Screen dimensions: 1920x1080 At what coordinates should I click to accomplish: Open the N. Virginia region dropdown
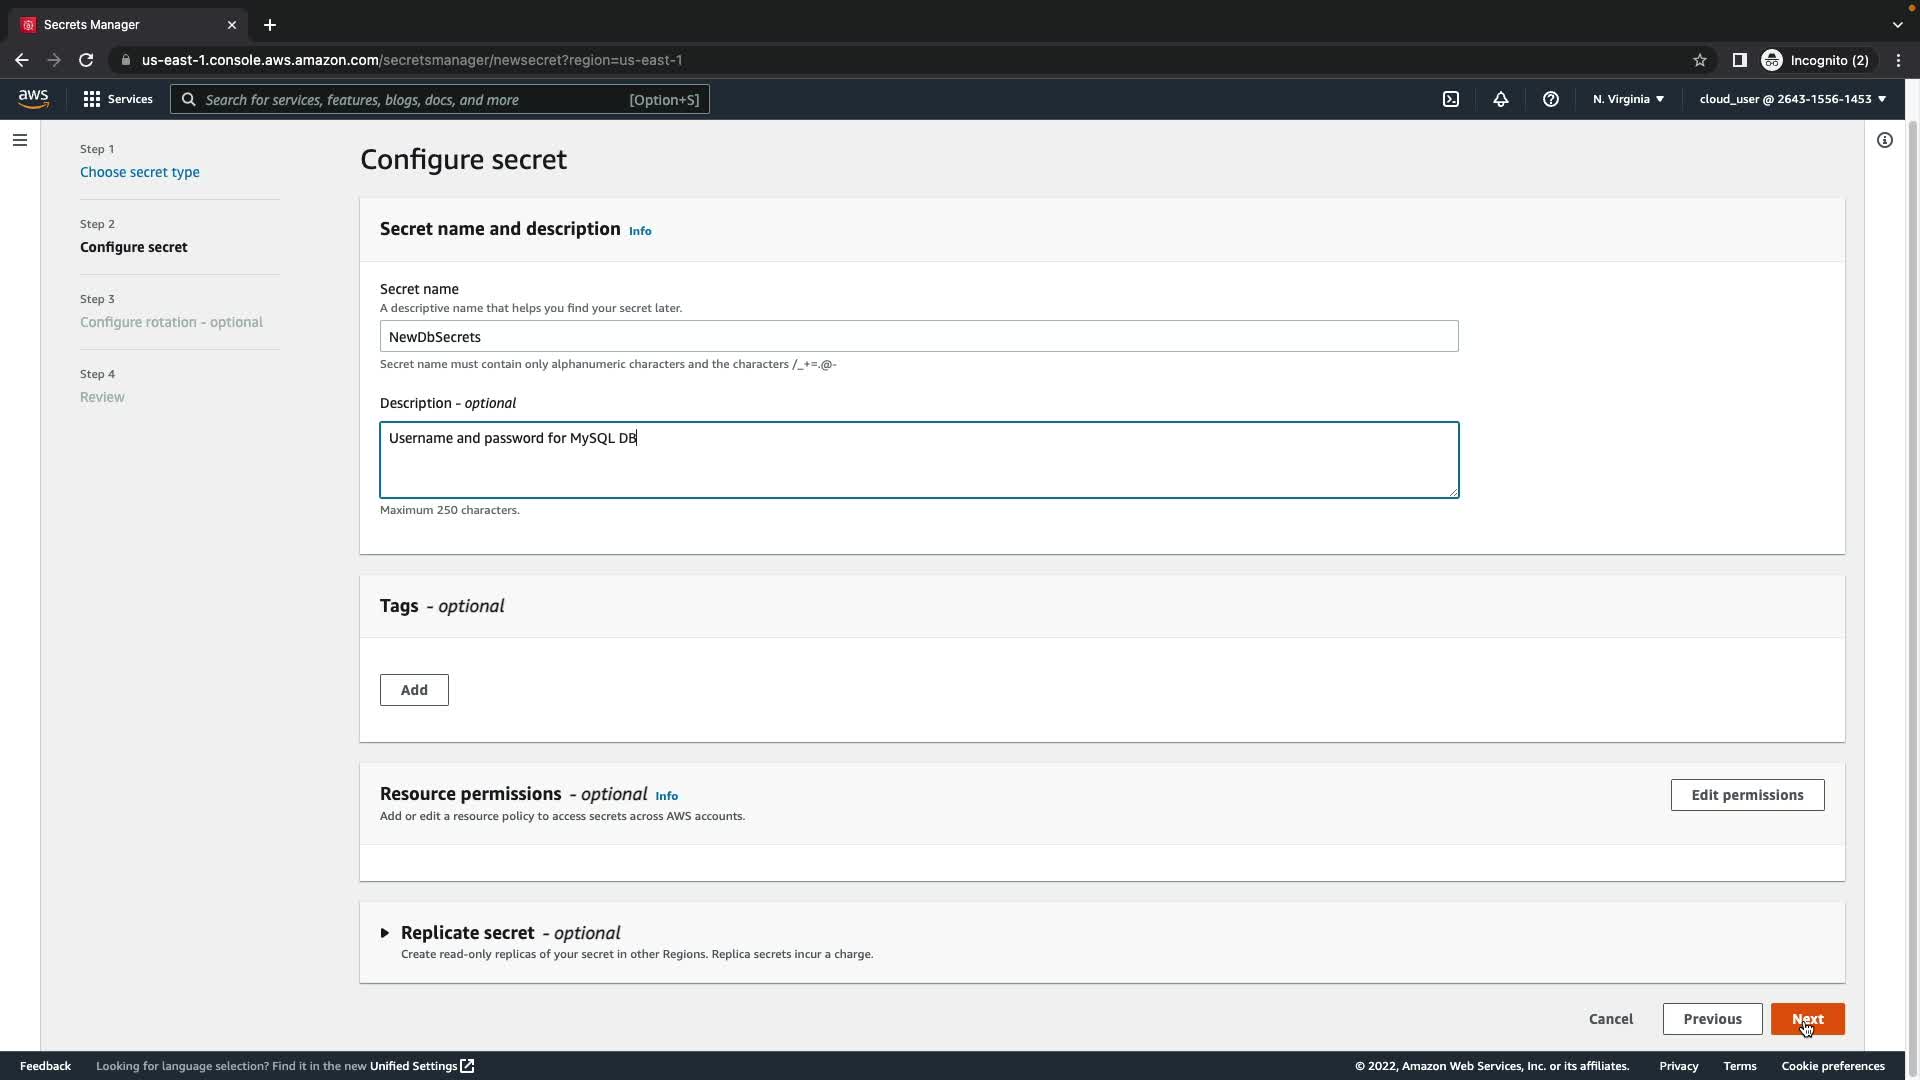[1627, 99]
